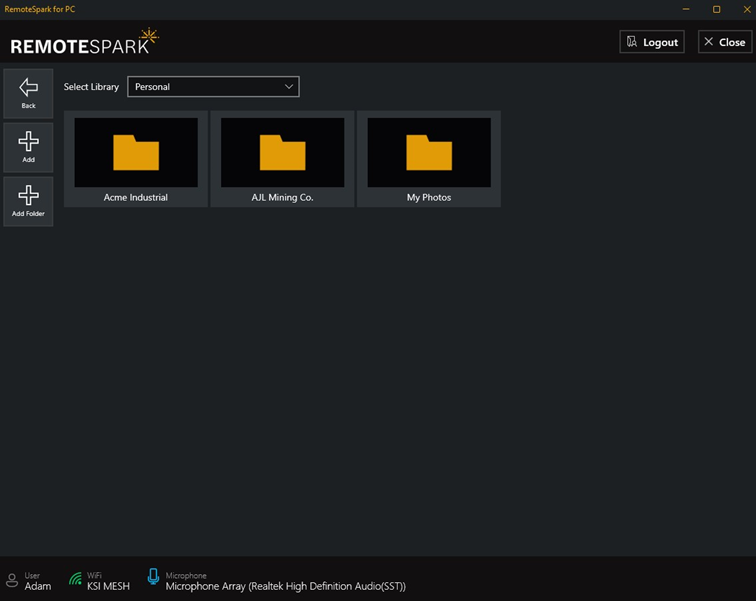Create a new folder with Add Folder
The image size is (756, 601).
tap(28, 201)
